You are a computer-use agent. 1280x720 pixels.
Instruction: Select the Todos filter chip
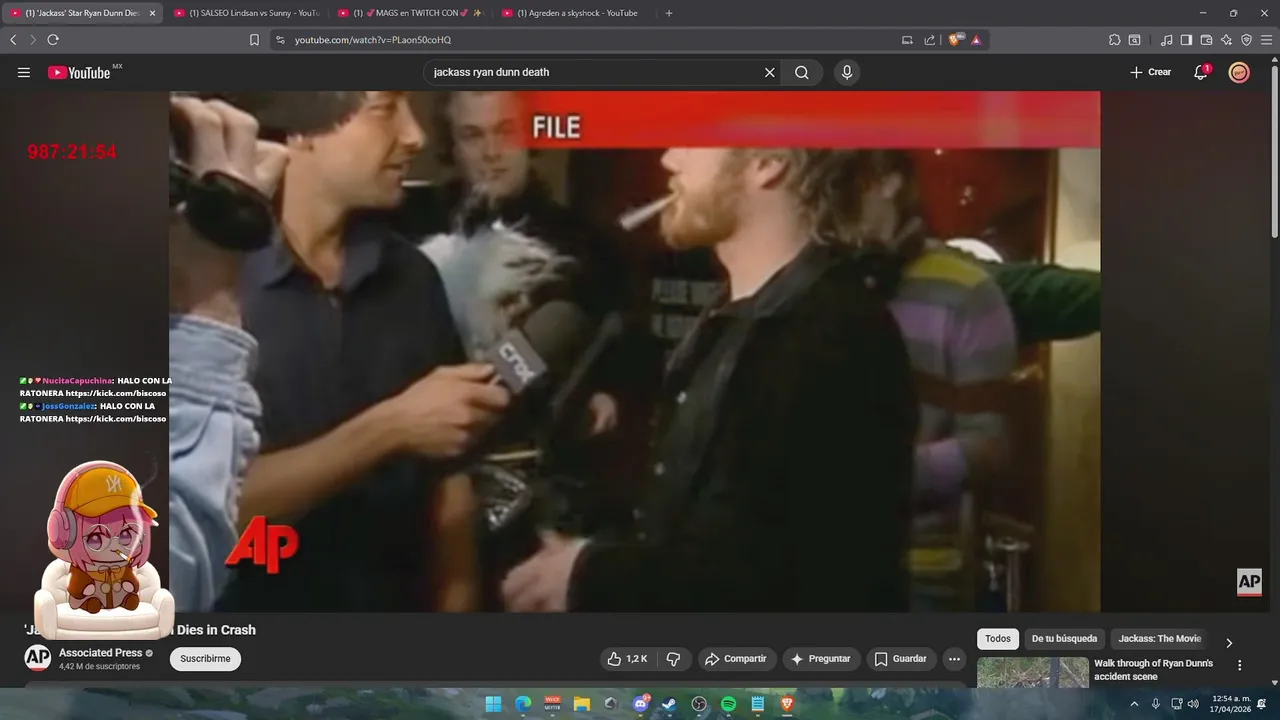tap(998, 639)
